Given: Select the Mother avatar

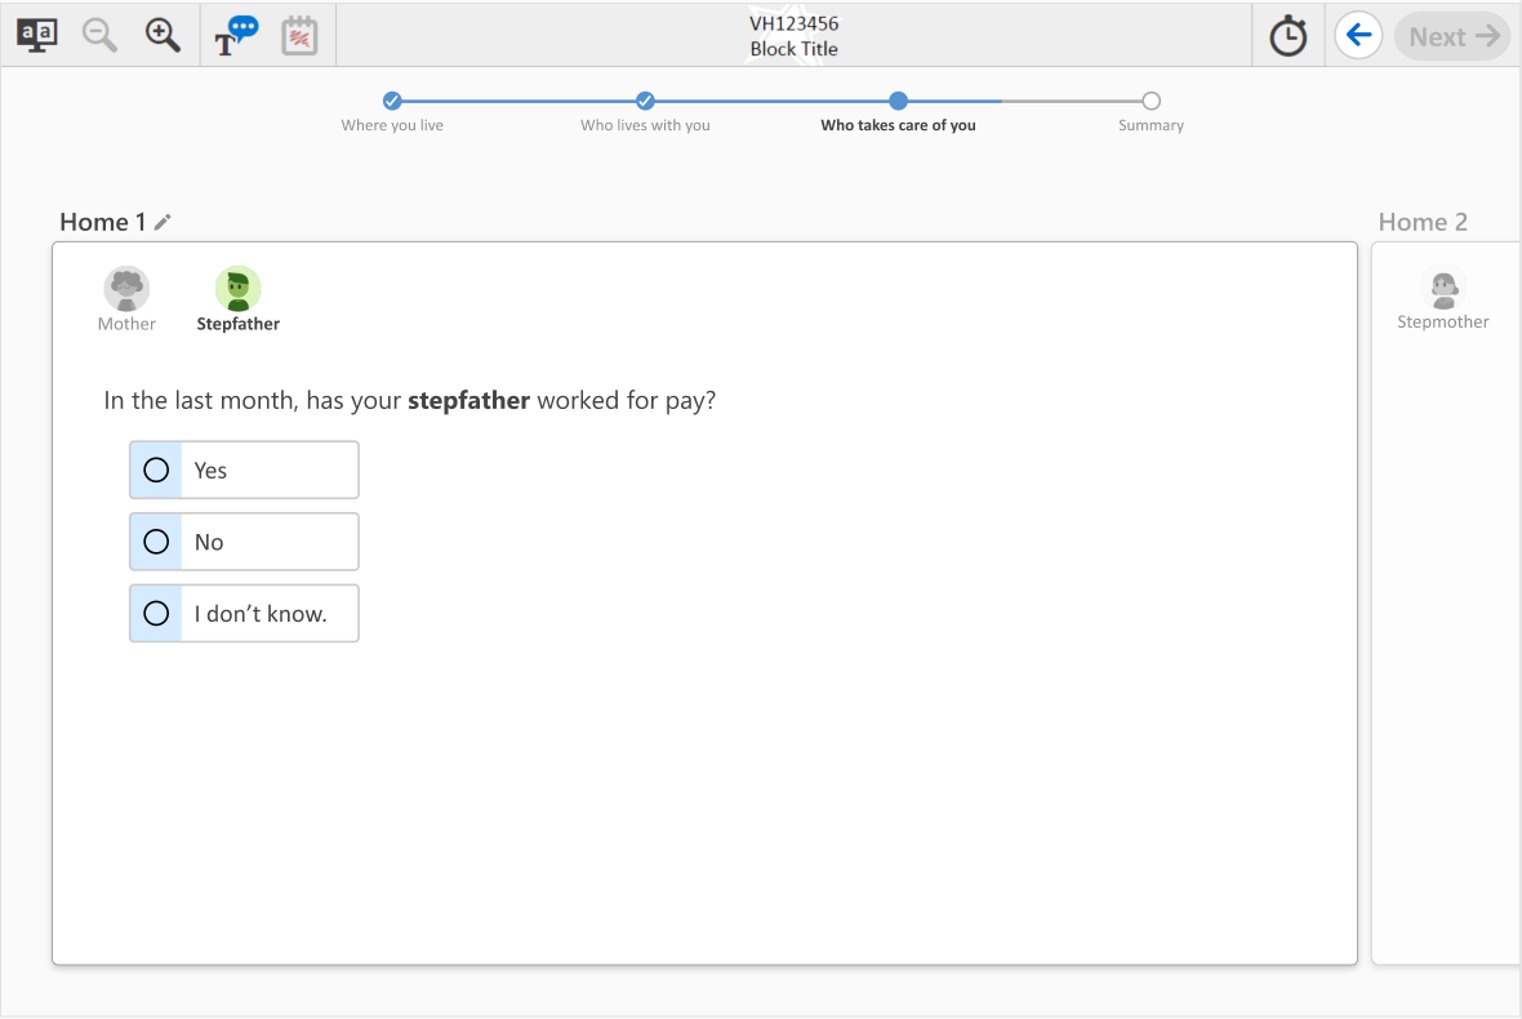Looking at the screenshot, I should point(127,290).
